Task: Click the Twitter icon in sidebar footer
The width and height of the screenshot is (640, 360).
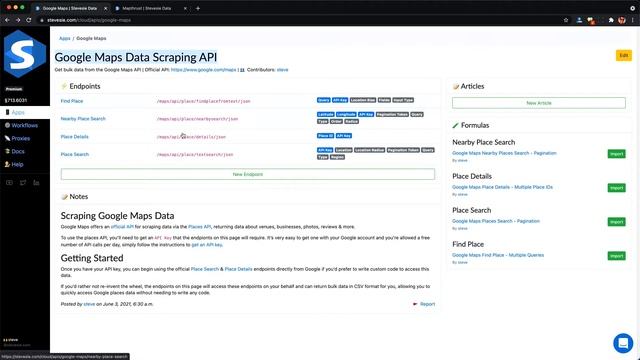Action: coord(23,182)
